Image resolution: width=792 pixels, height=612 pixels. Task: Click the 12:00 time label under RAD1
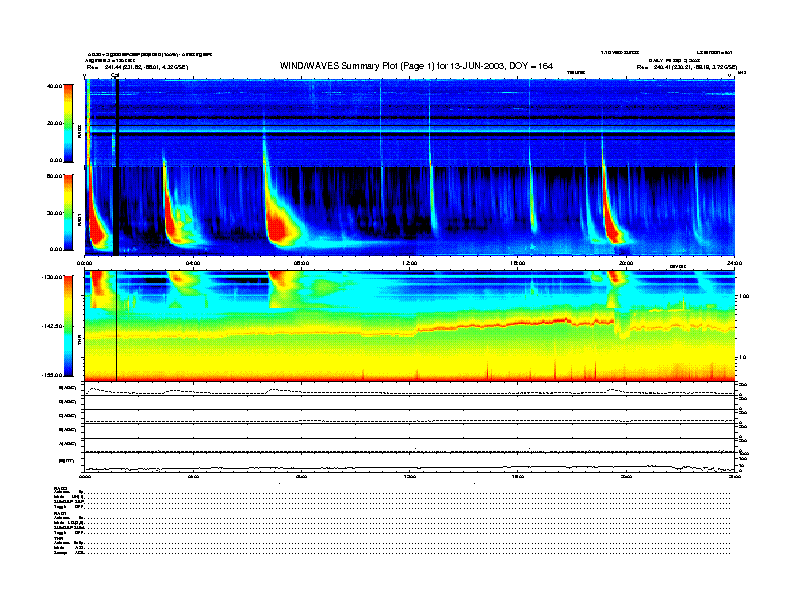pyautogui.click(x=410, y=263)
